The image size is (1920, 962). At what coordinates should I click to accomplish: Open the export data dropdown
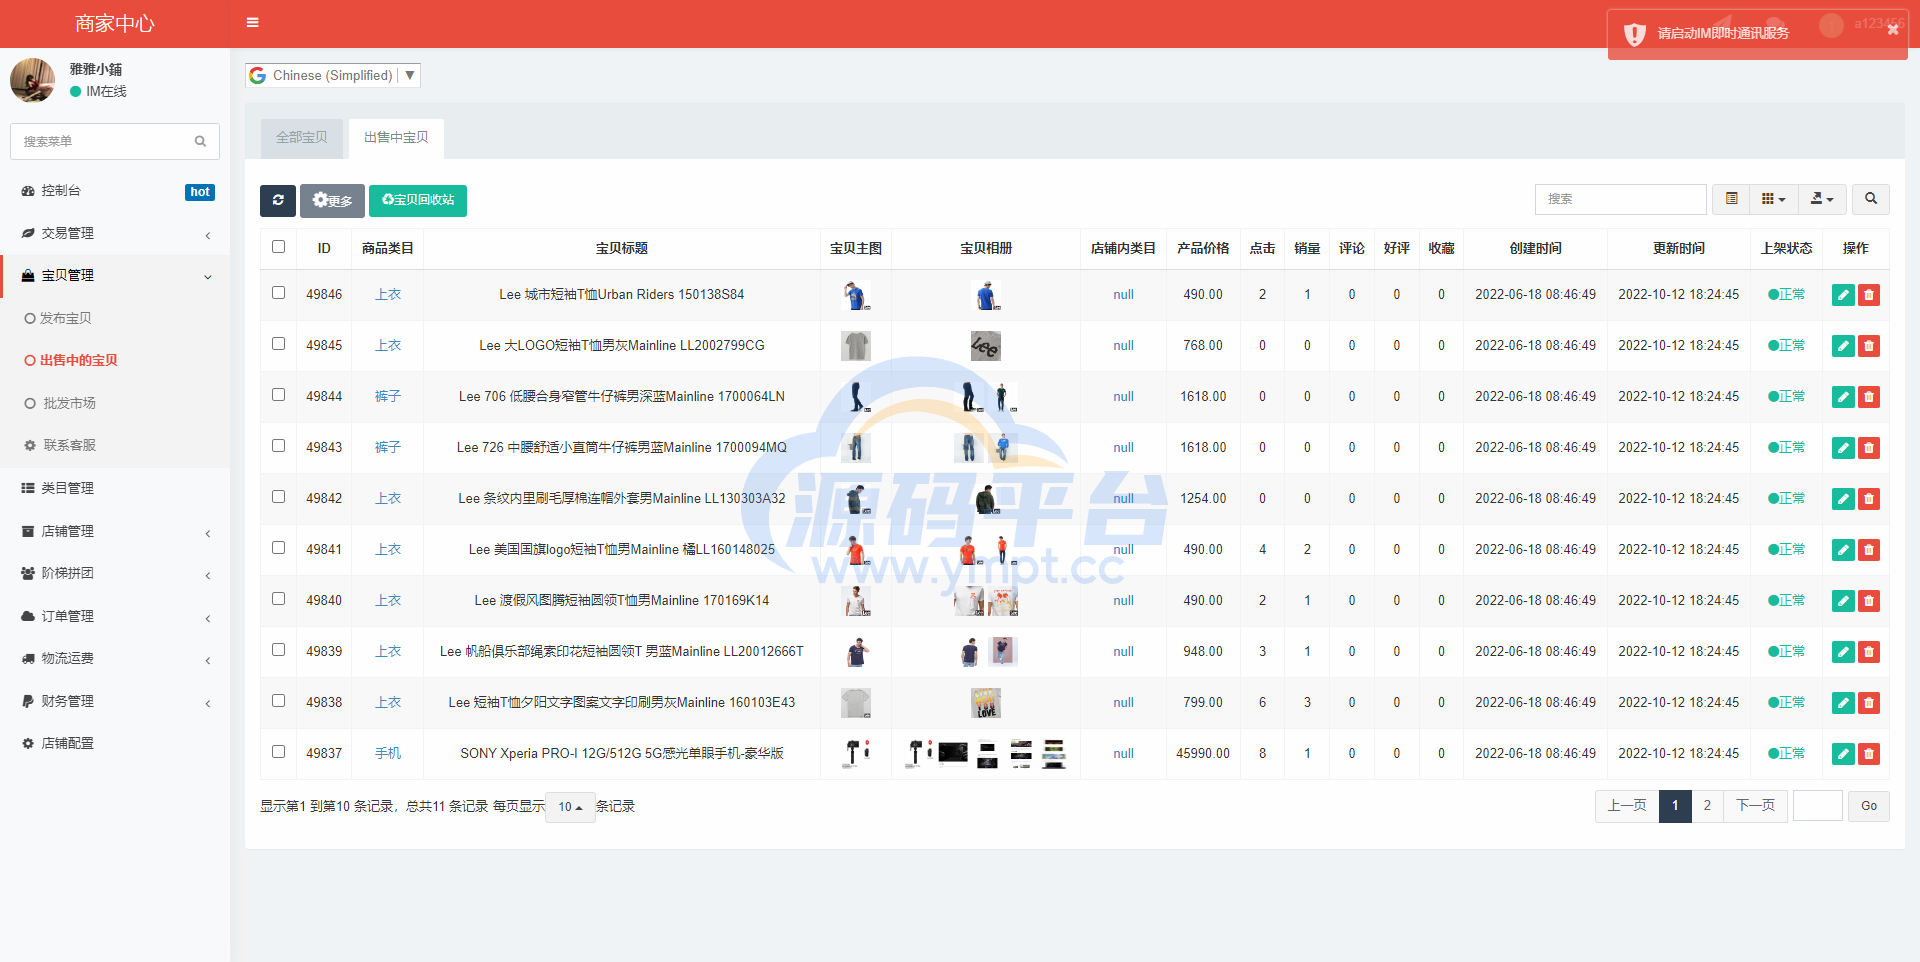pyautogui.click(x=1822, y=199)
